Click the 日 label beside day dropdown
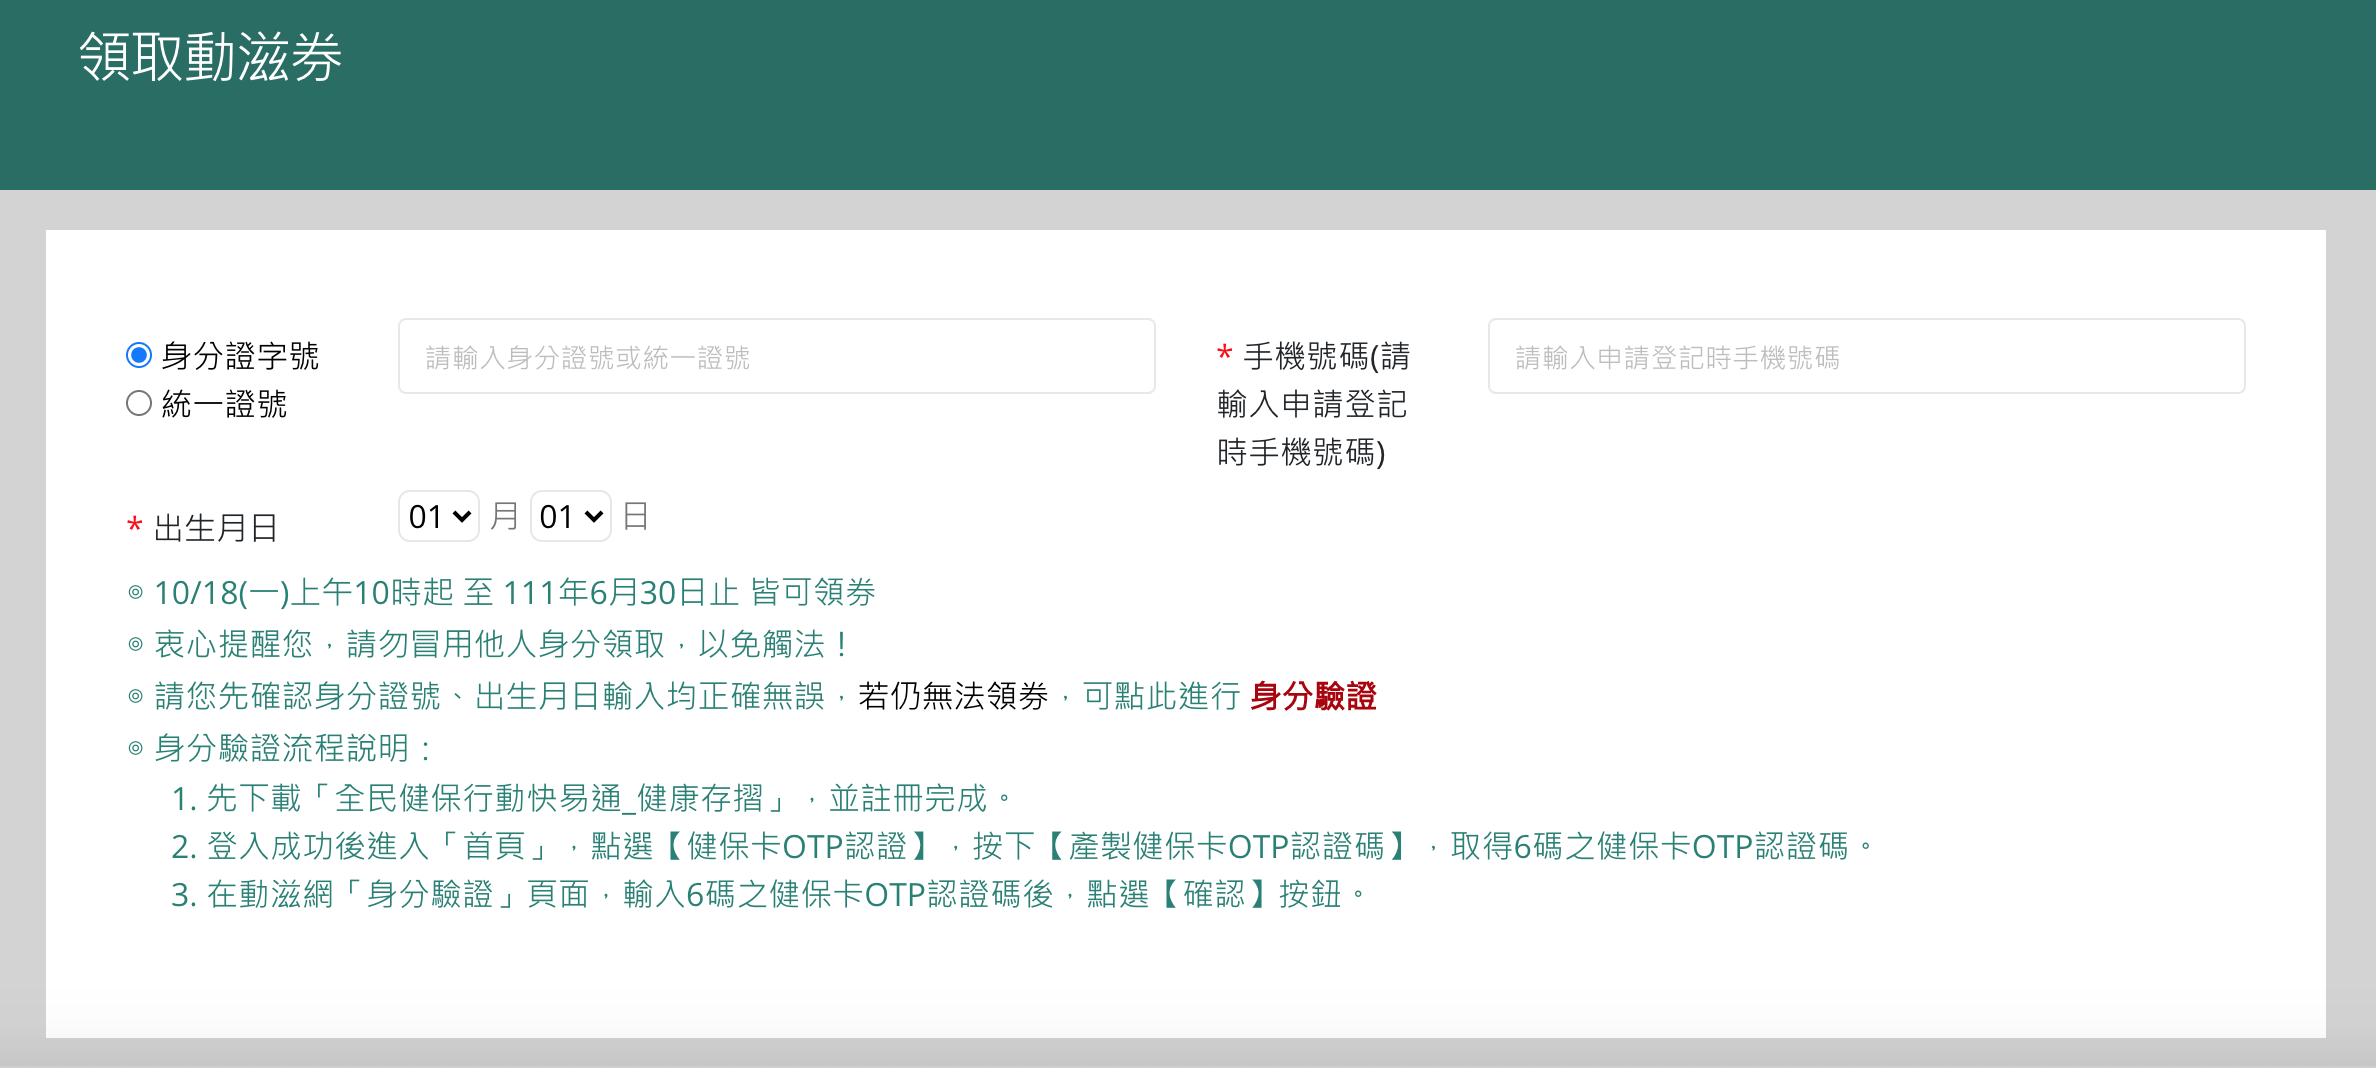Screen dimensions: 2376x1068 pos(635,516)
